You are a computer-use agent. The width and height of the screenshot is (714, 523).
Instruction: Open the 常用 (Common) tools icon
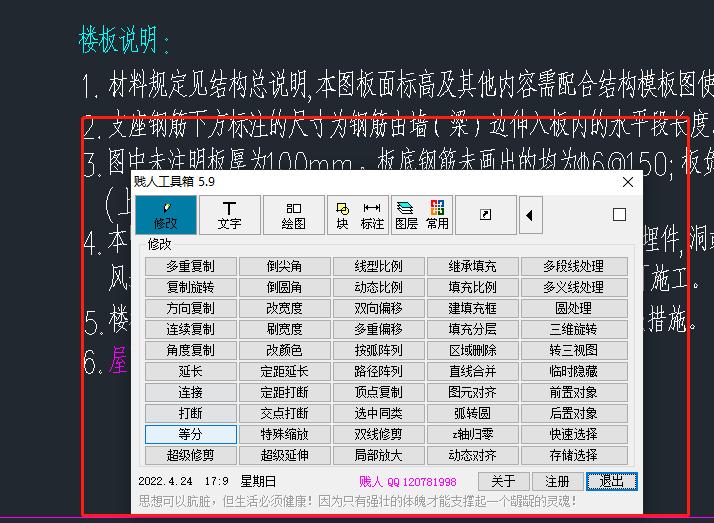437,215
